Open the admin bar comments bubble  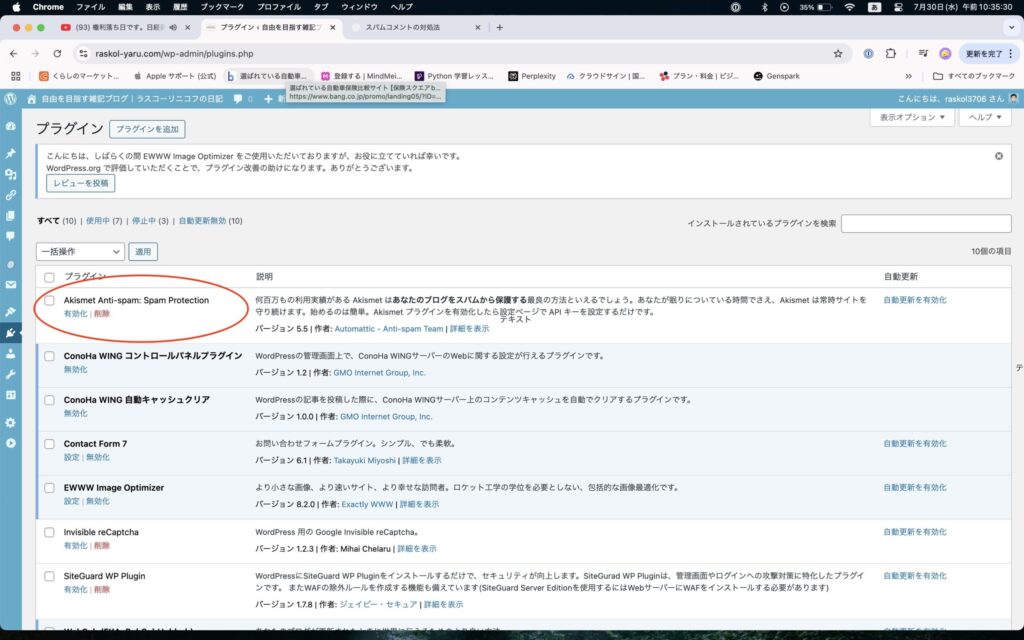pyautogui.click(x=238, y=99)
